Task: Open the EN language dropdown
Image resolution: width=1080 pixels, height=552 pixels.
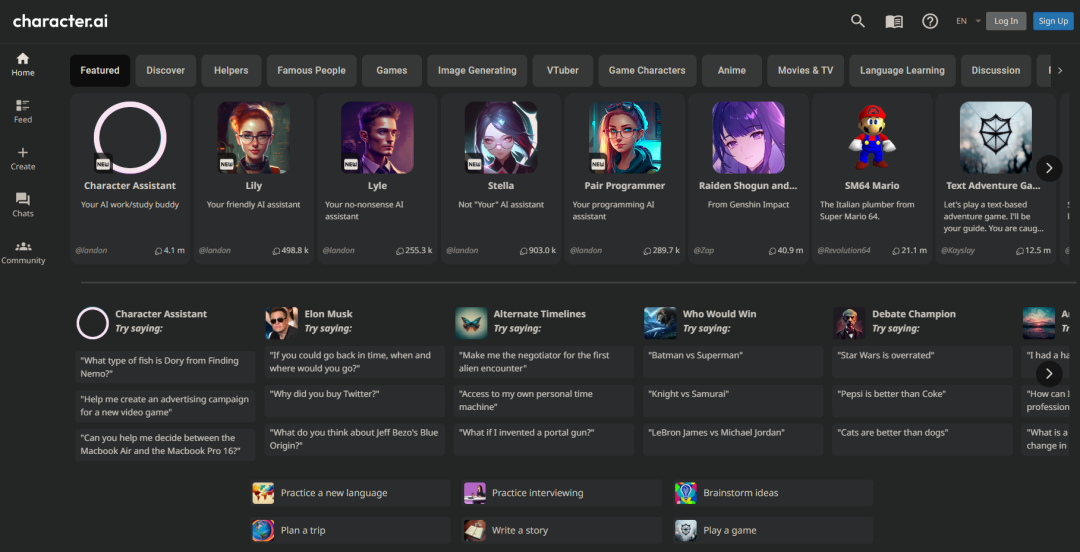Action: click(x=968, y=21)
